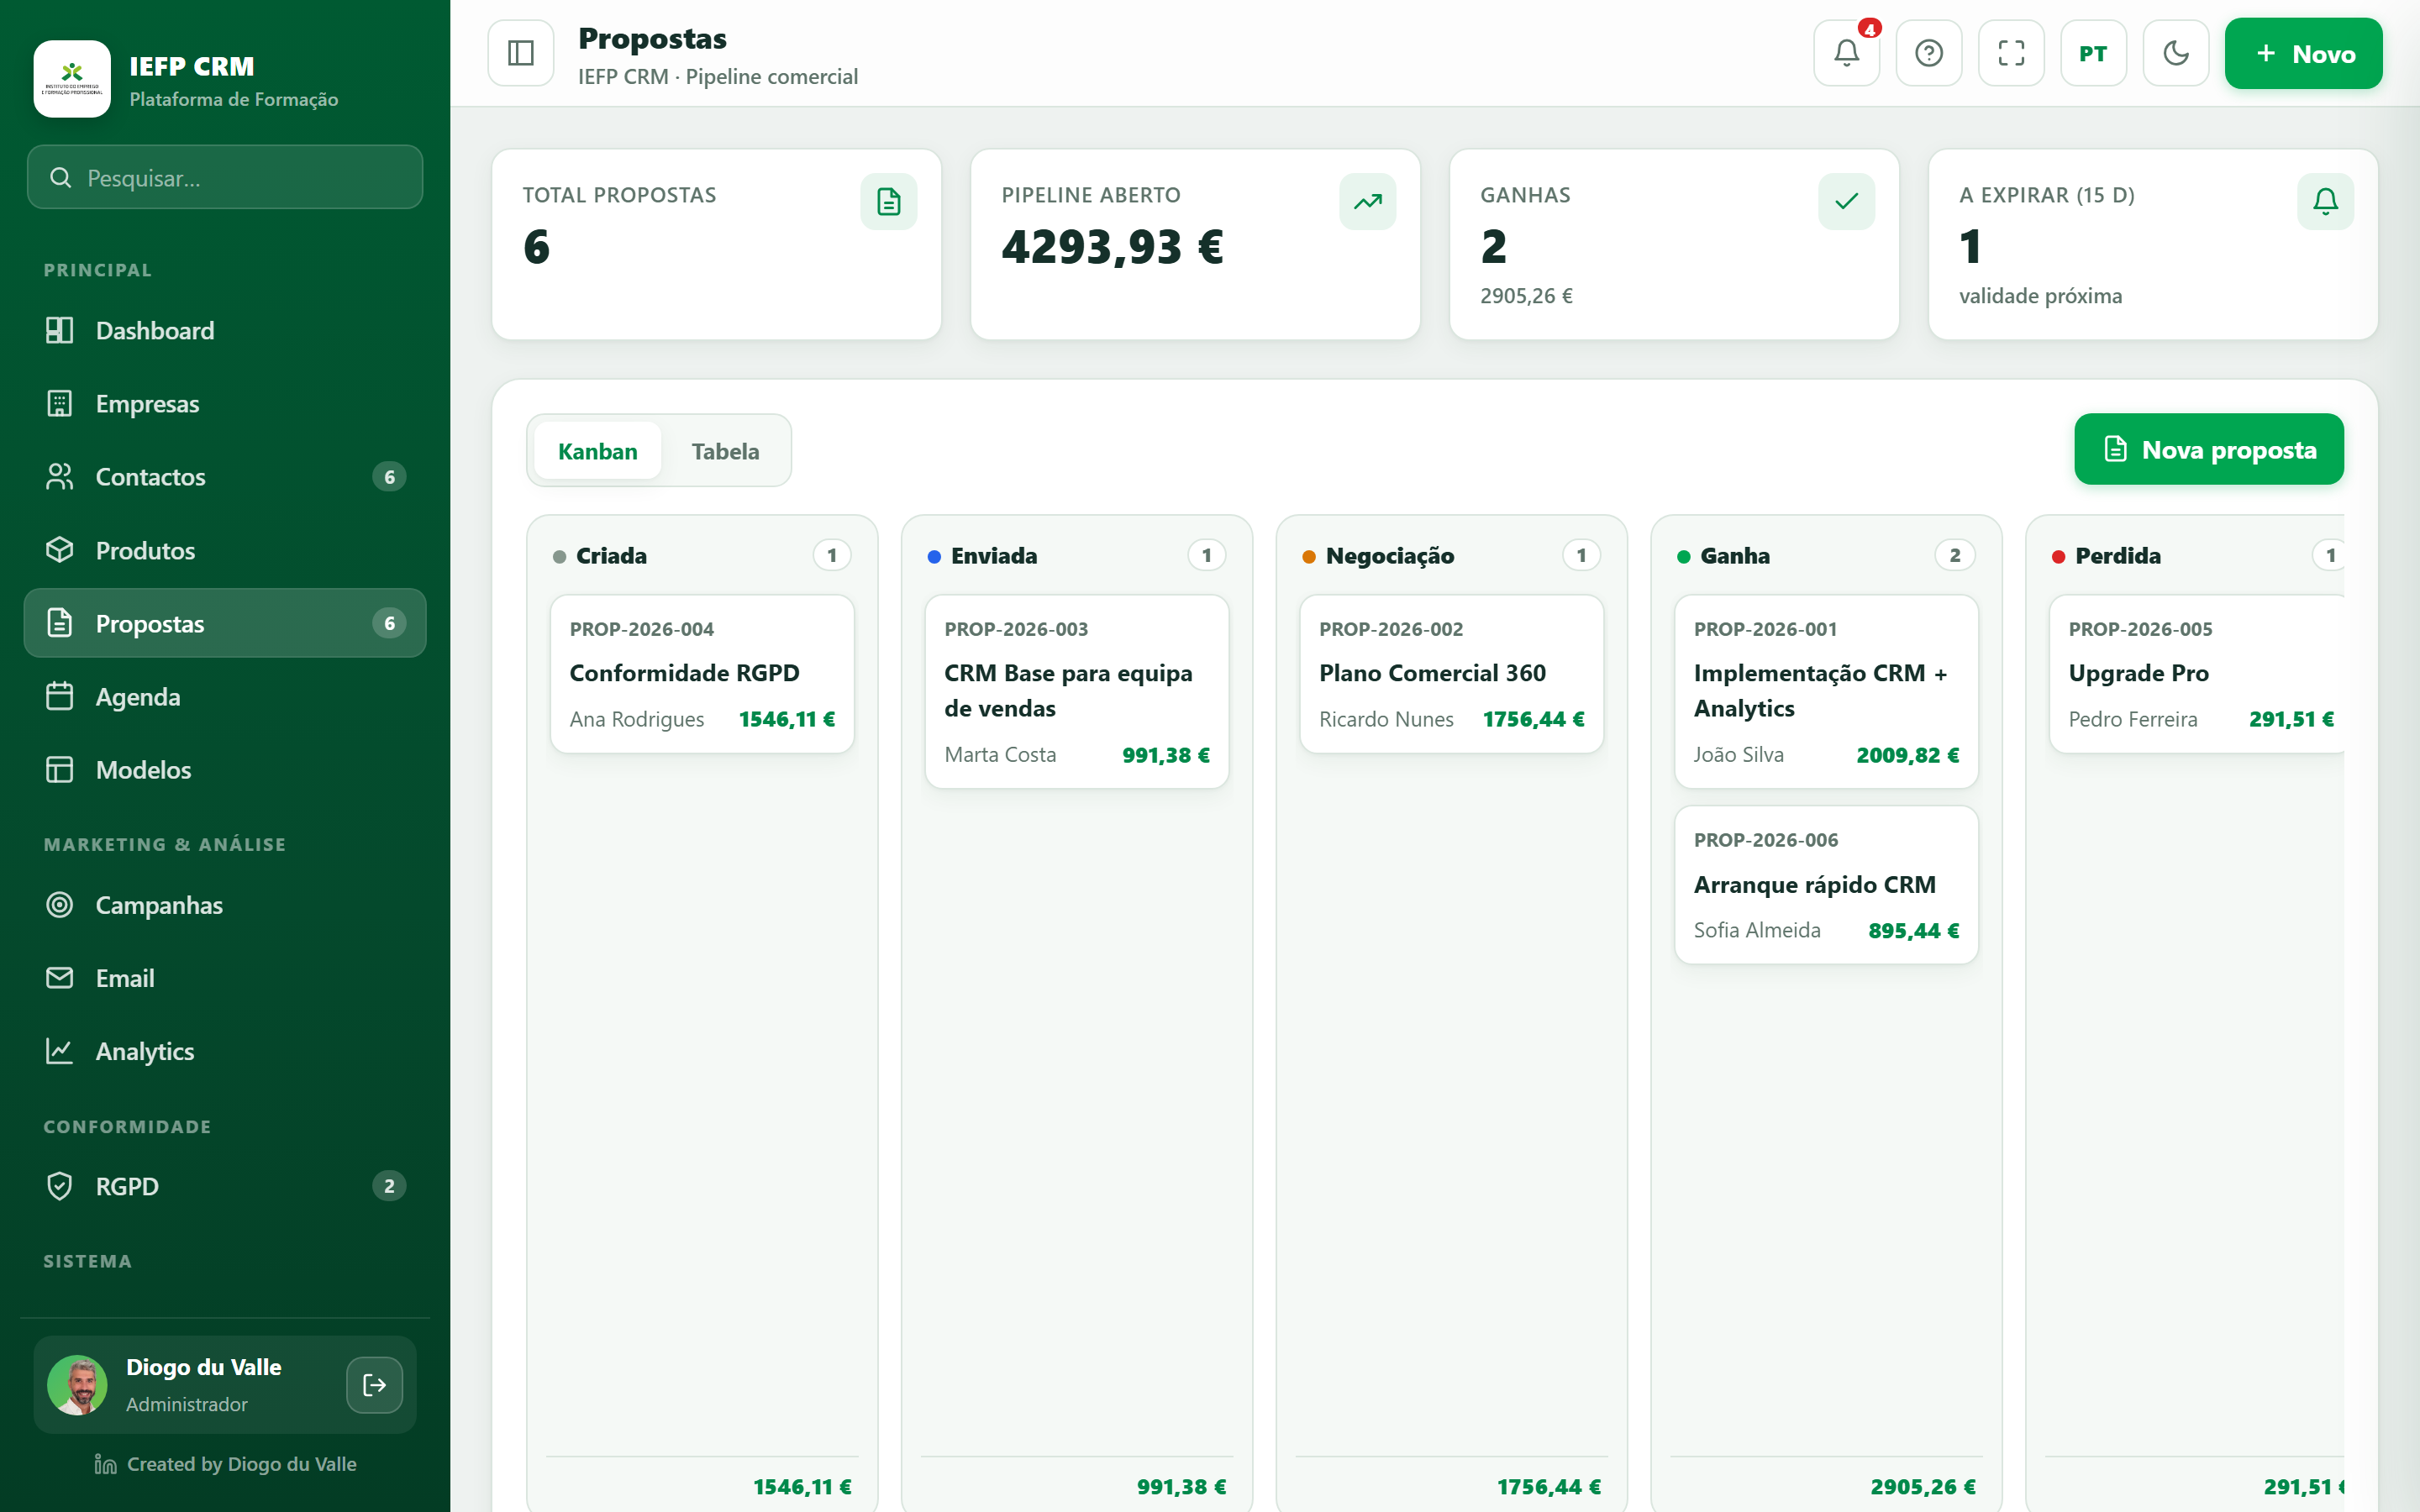Viewport: 2420px width, 1512px height.
Task: Open the Created by Diogo du Valle link
Action: (x=225, y=1464)
